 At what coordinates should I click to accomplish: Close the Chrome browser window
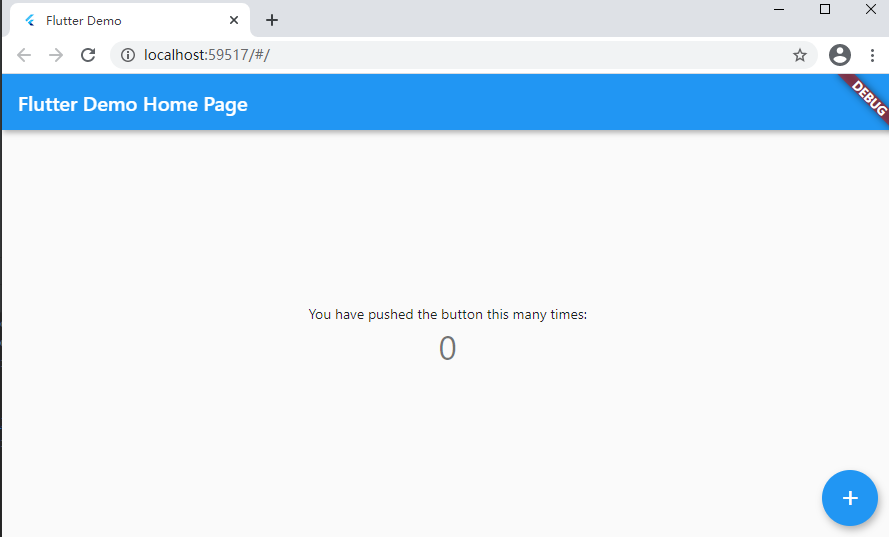tap(870, 9)
